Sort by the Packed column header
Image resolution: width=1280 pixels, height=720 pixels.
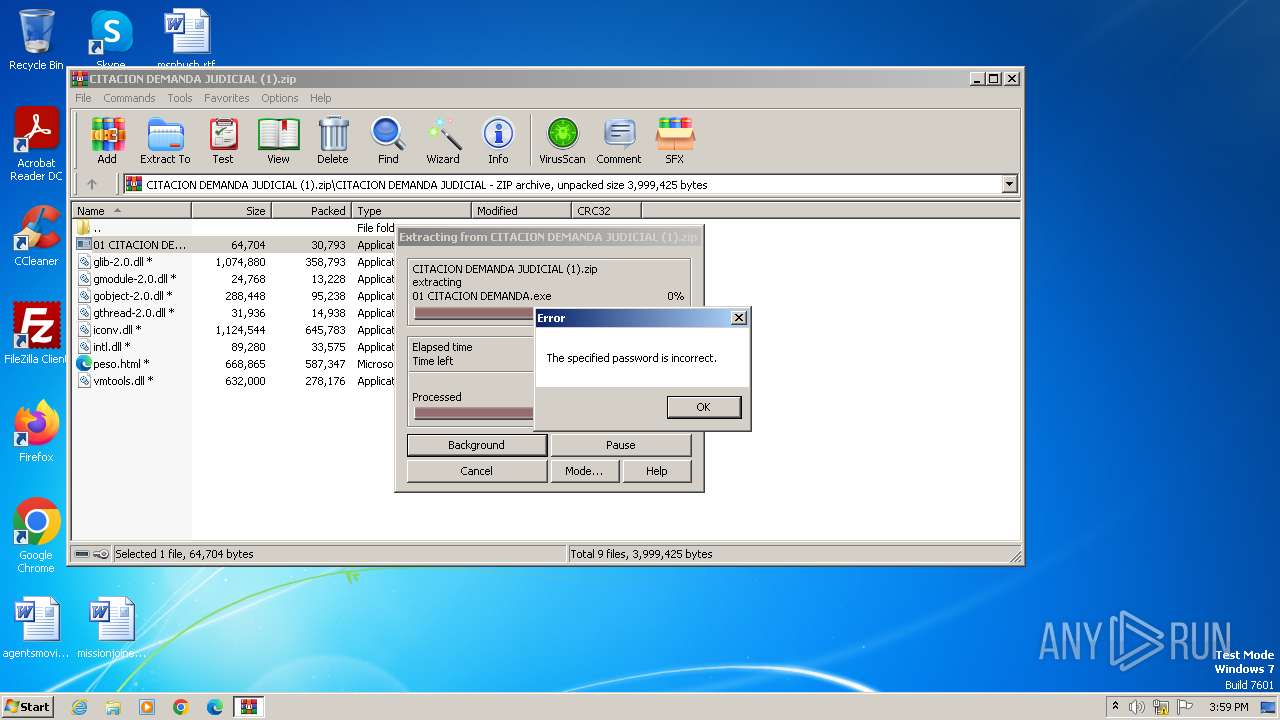(311, 211)
